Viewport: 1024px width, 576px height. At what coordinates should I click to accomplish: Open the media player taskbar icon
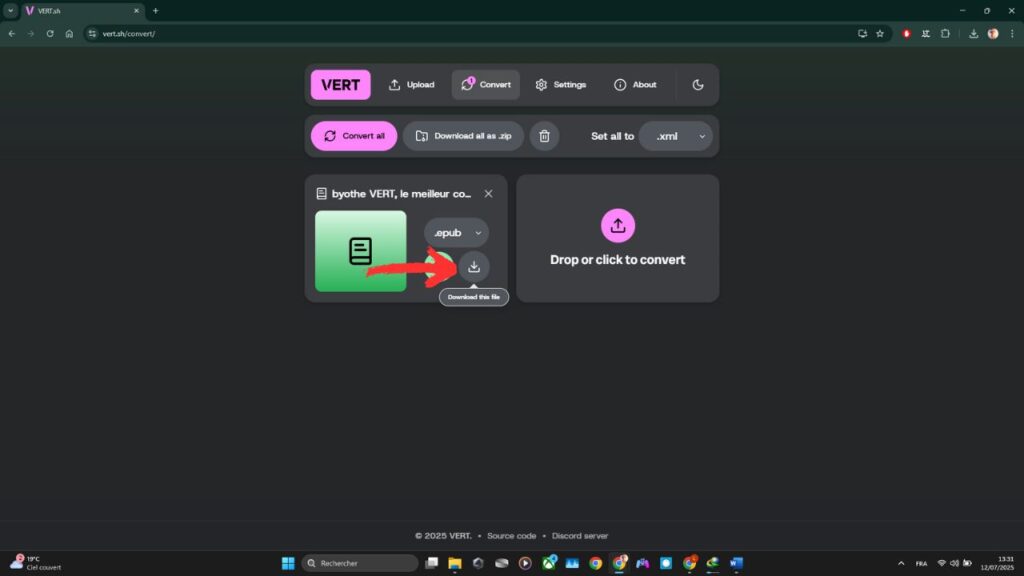525,563
